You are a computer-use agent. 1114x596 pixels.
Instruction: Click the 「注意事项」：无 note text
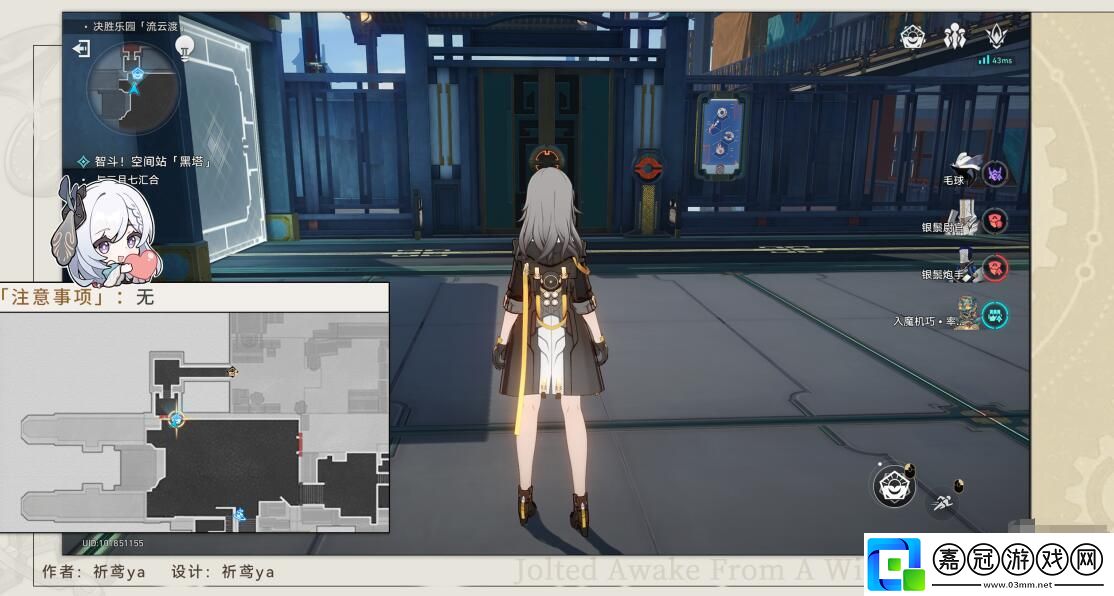coord(77,296)
